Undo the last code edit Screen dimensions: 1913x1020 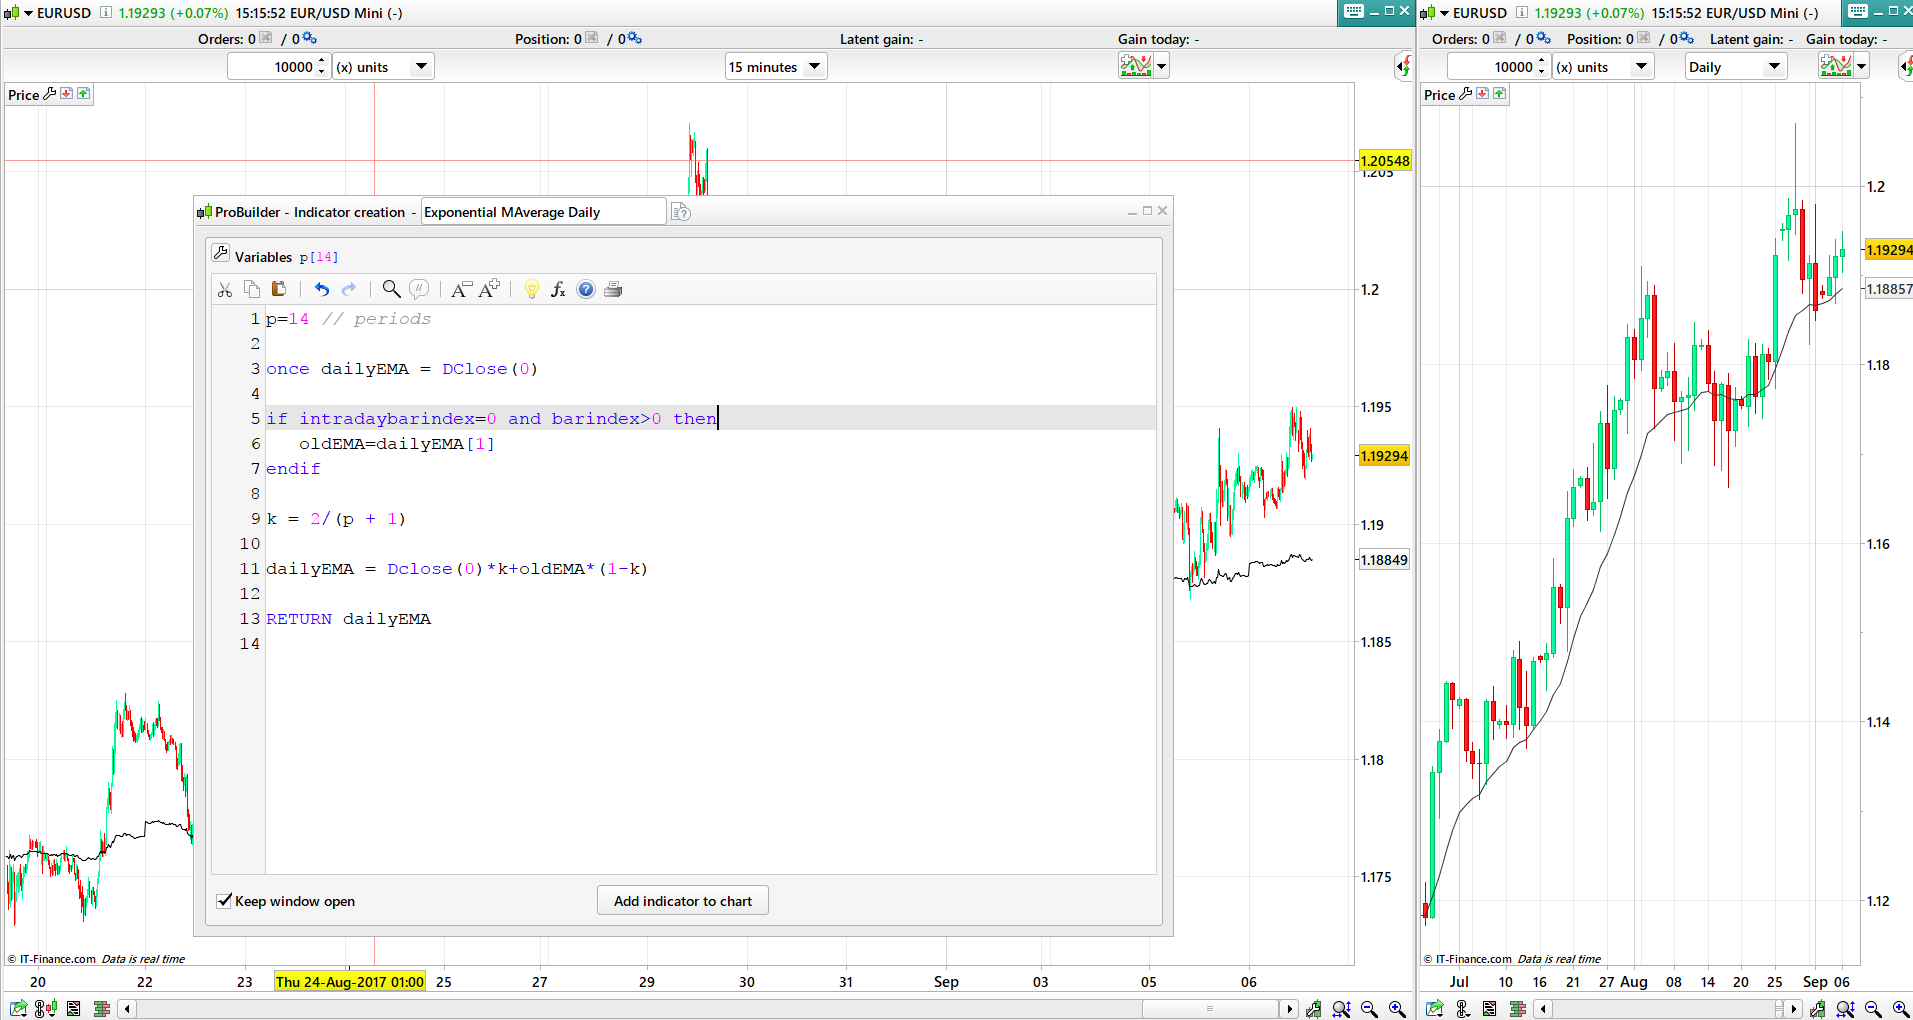321,289
